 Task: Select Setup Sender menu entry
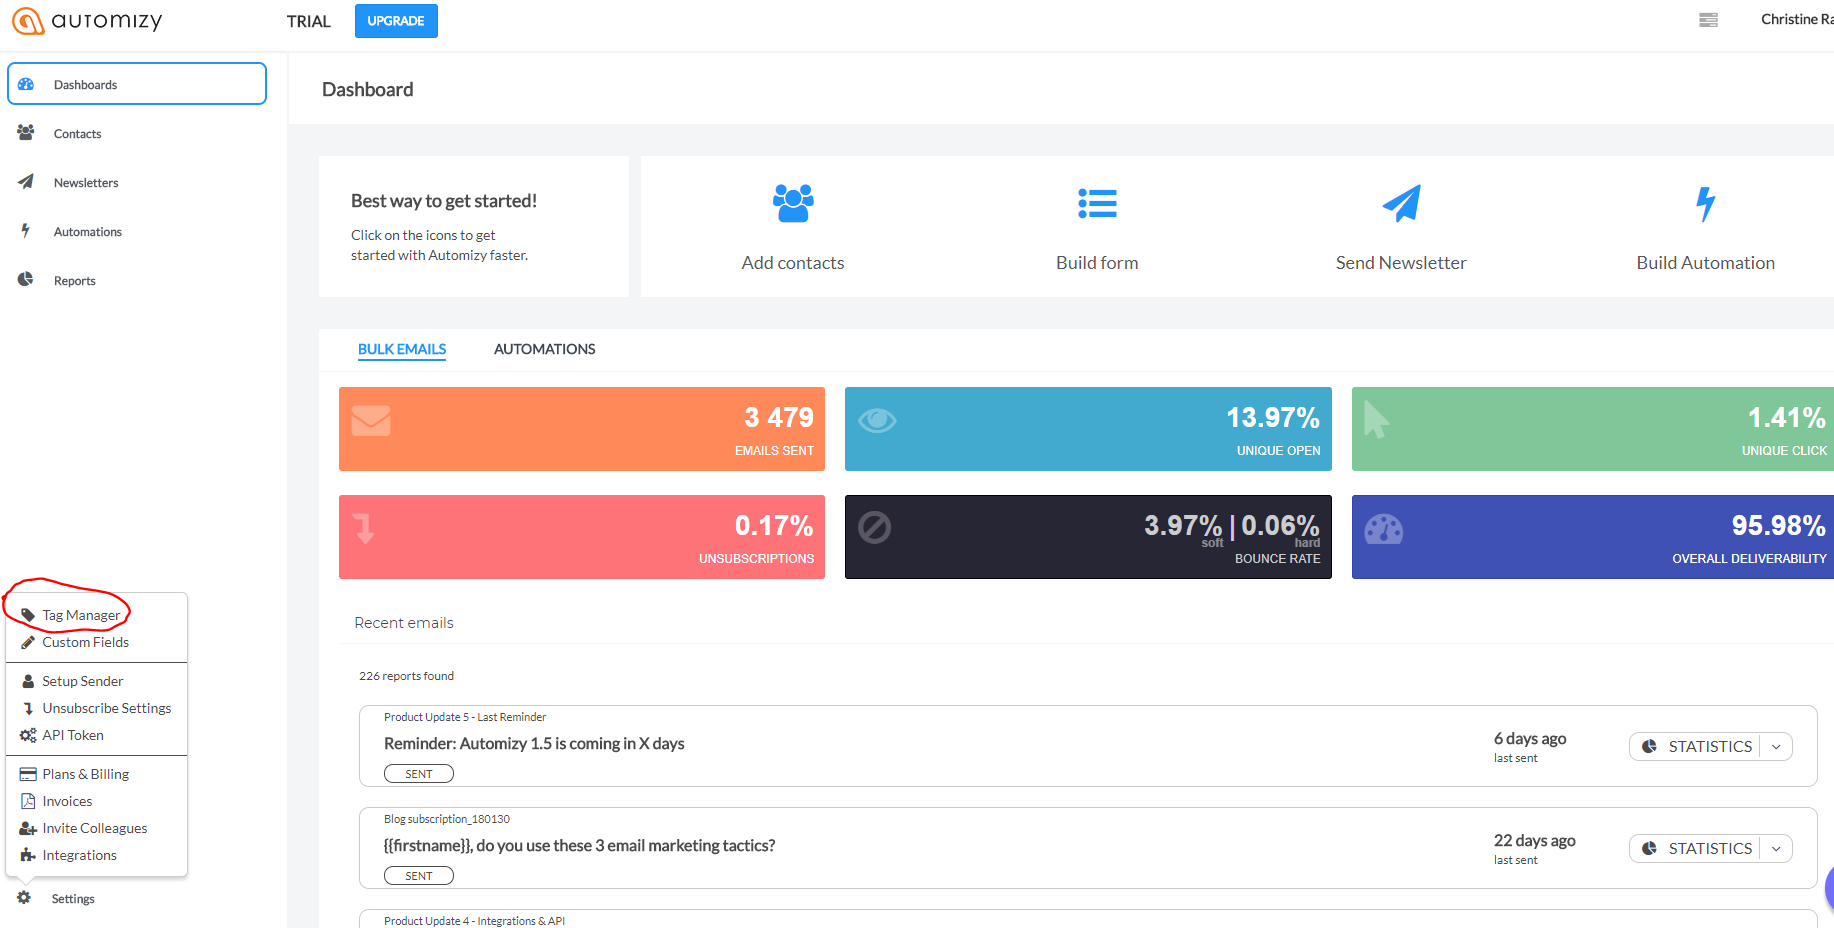(x=82, y=681)
